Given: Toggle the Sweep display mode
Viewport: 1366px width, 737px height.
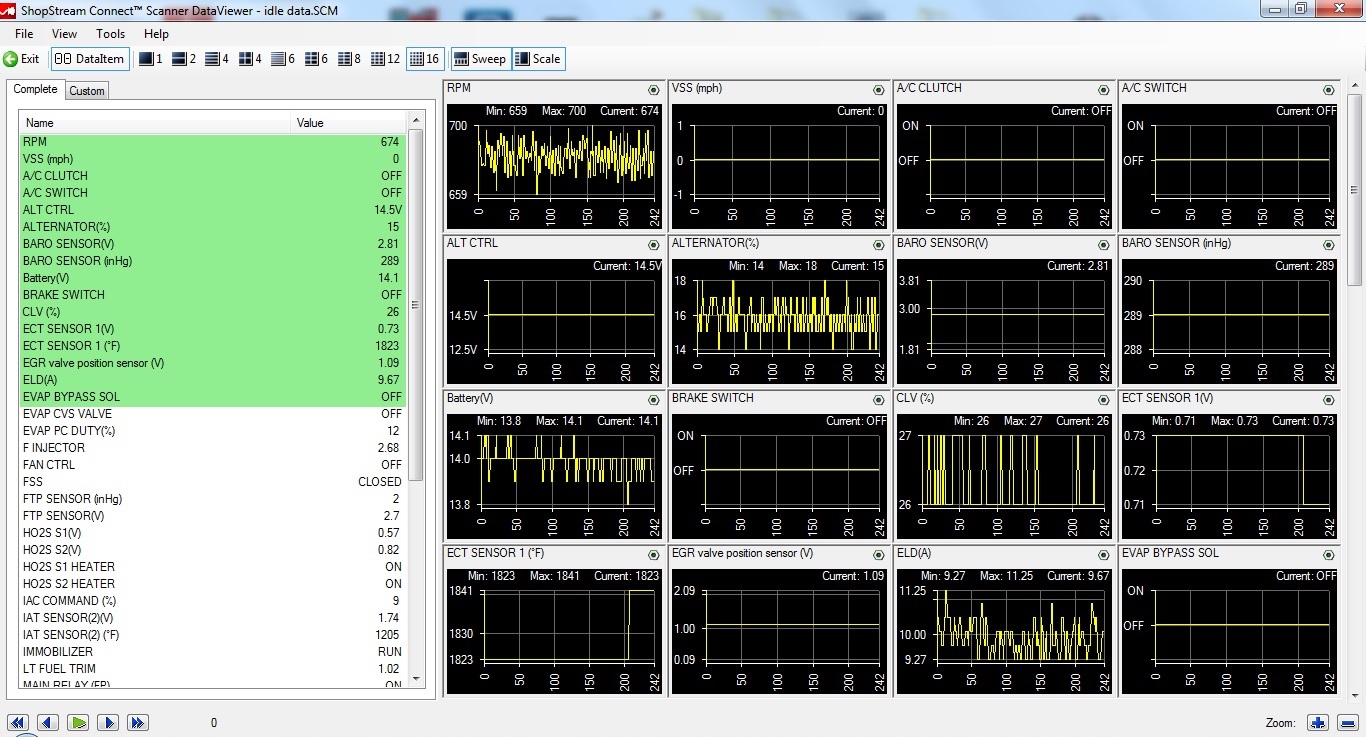Looking at the screenshot, I should click(x=480, y=59).
